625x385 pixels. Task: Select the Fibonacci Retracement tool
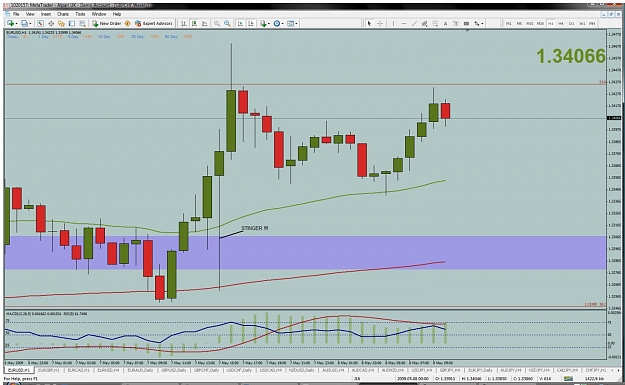tap(435, 24)
